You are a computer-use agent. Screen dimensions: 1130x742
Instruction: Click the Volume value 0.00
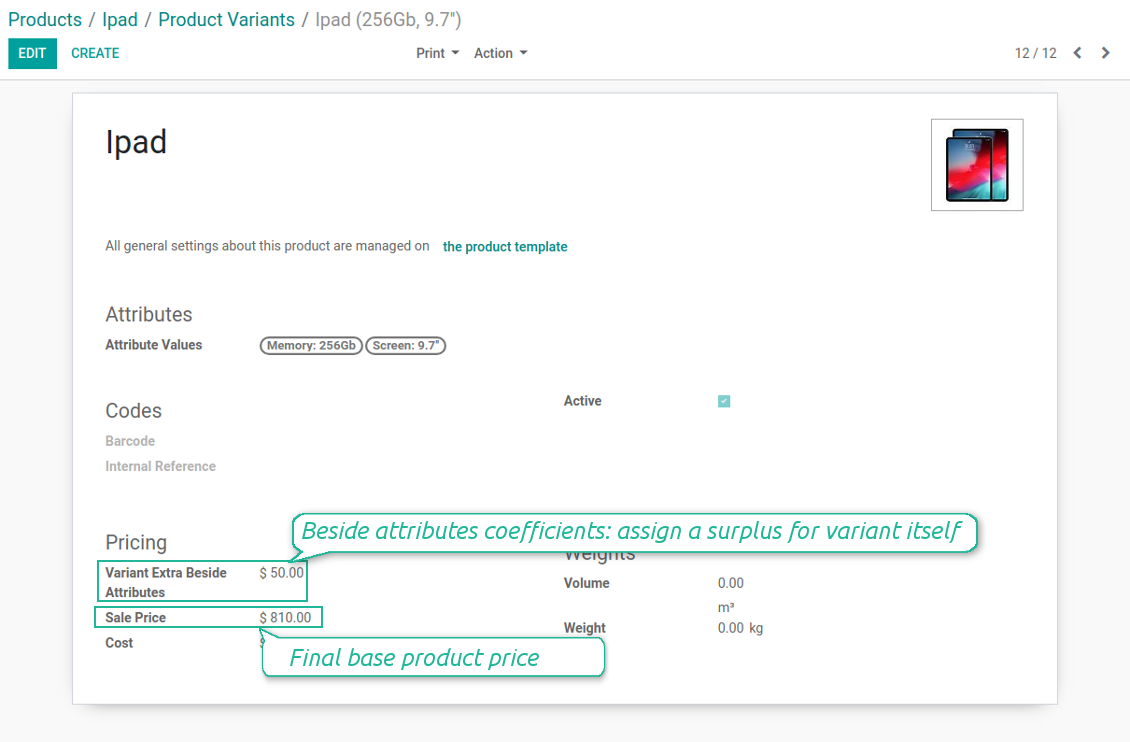pyautogui.click(x=731, y=584)
